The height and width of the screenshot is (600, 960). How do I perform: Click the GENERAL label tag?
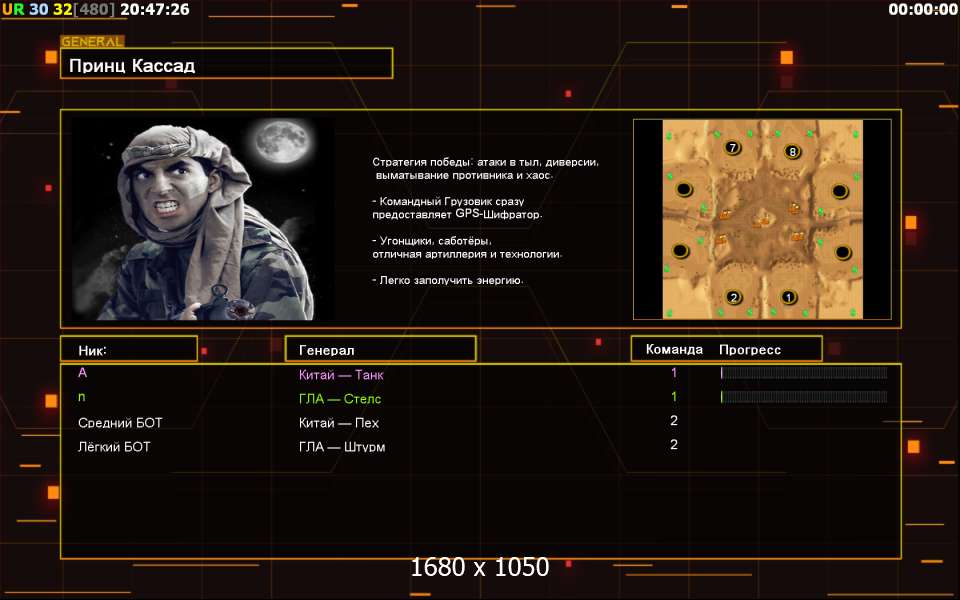[92, 42]
